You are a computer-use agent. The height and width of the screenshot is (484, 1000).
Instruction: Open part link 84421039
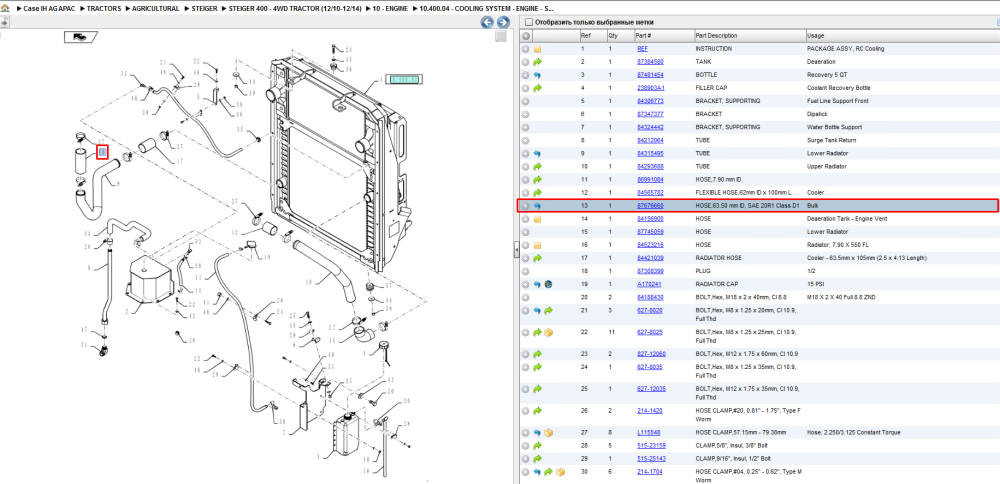(651, 258)
